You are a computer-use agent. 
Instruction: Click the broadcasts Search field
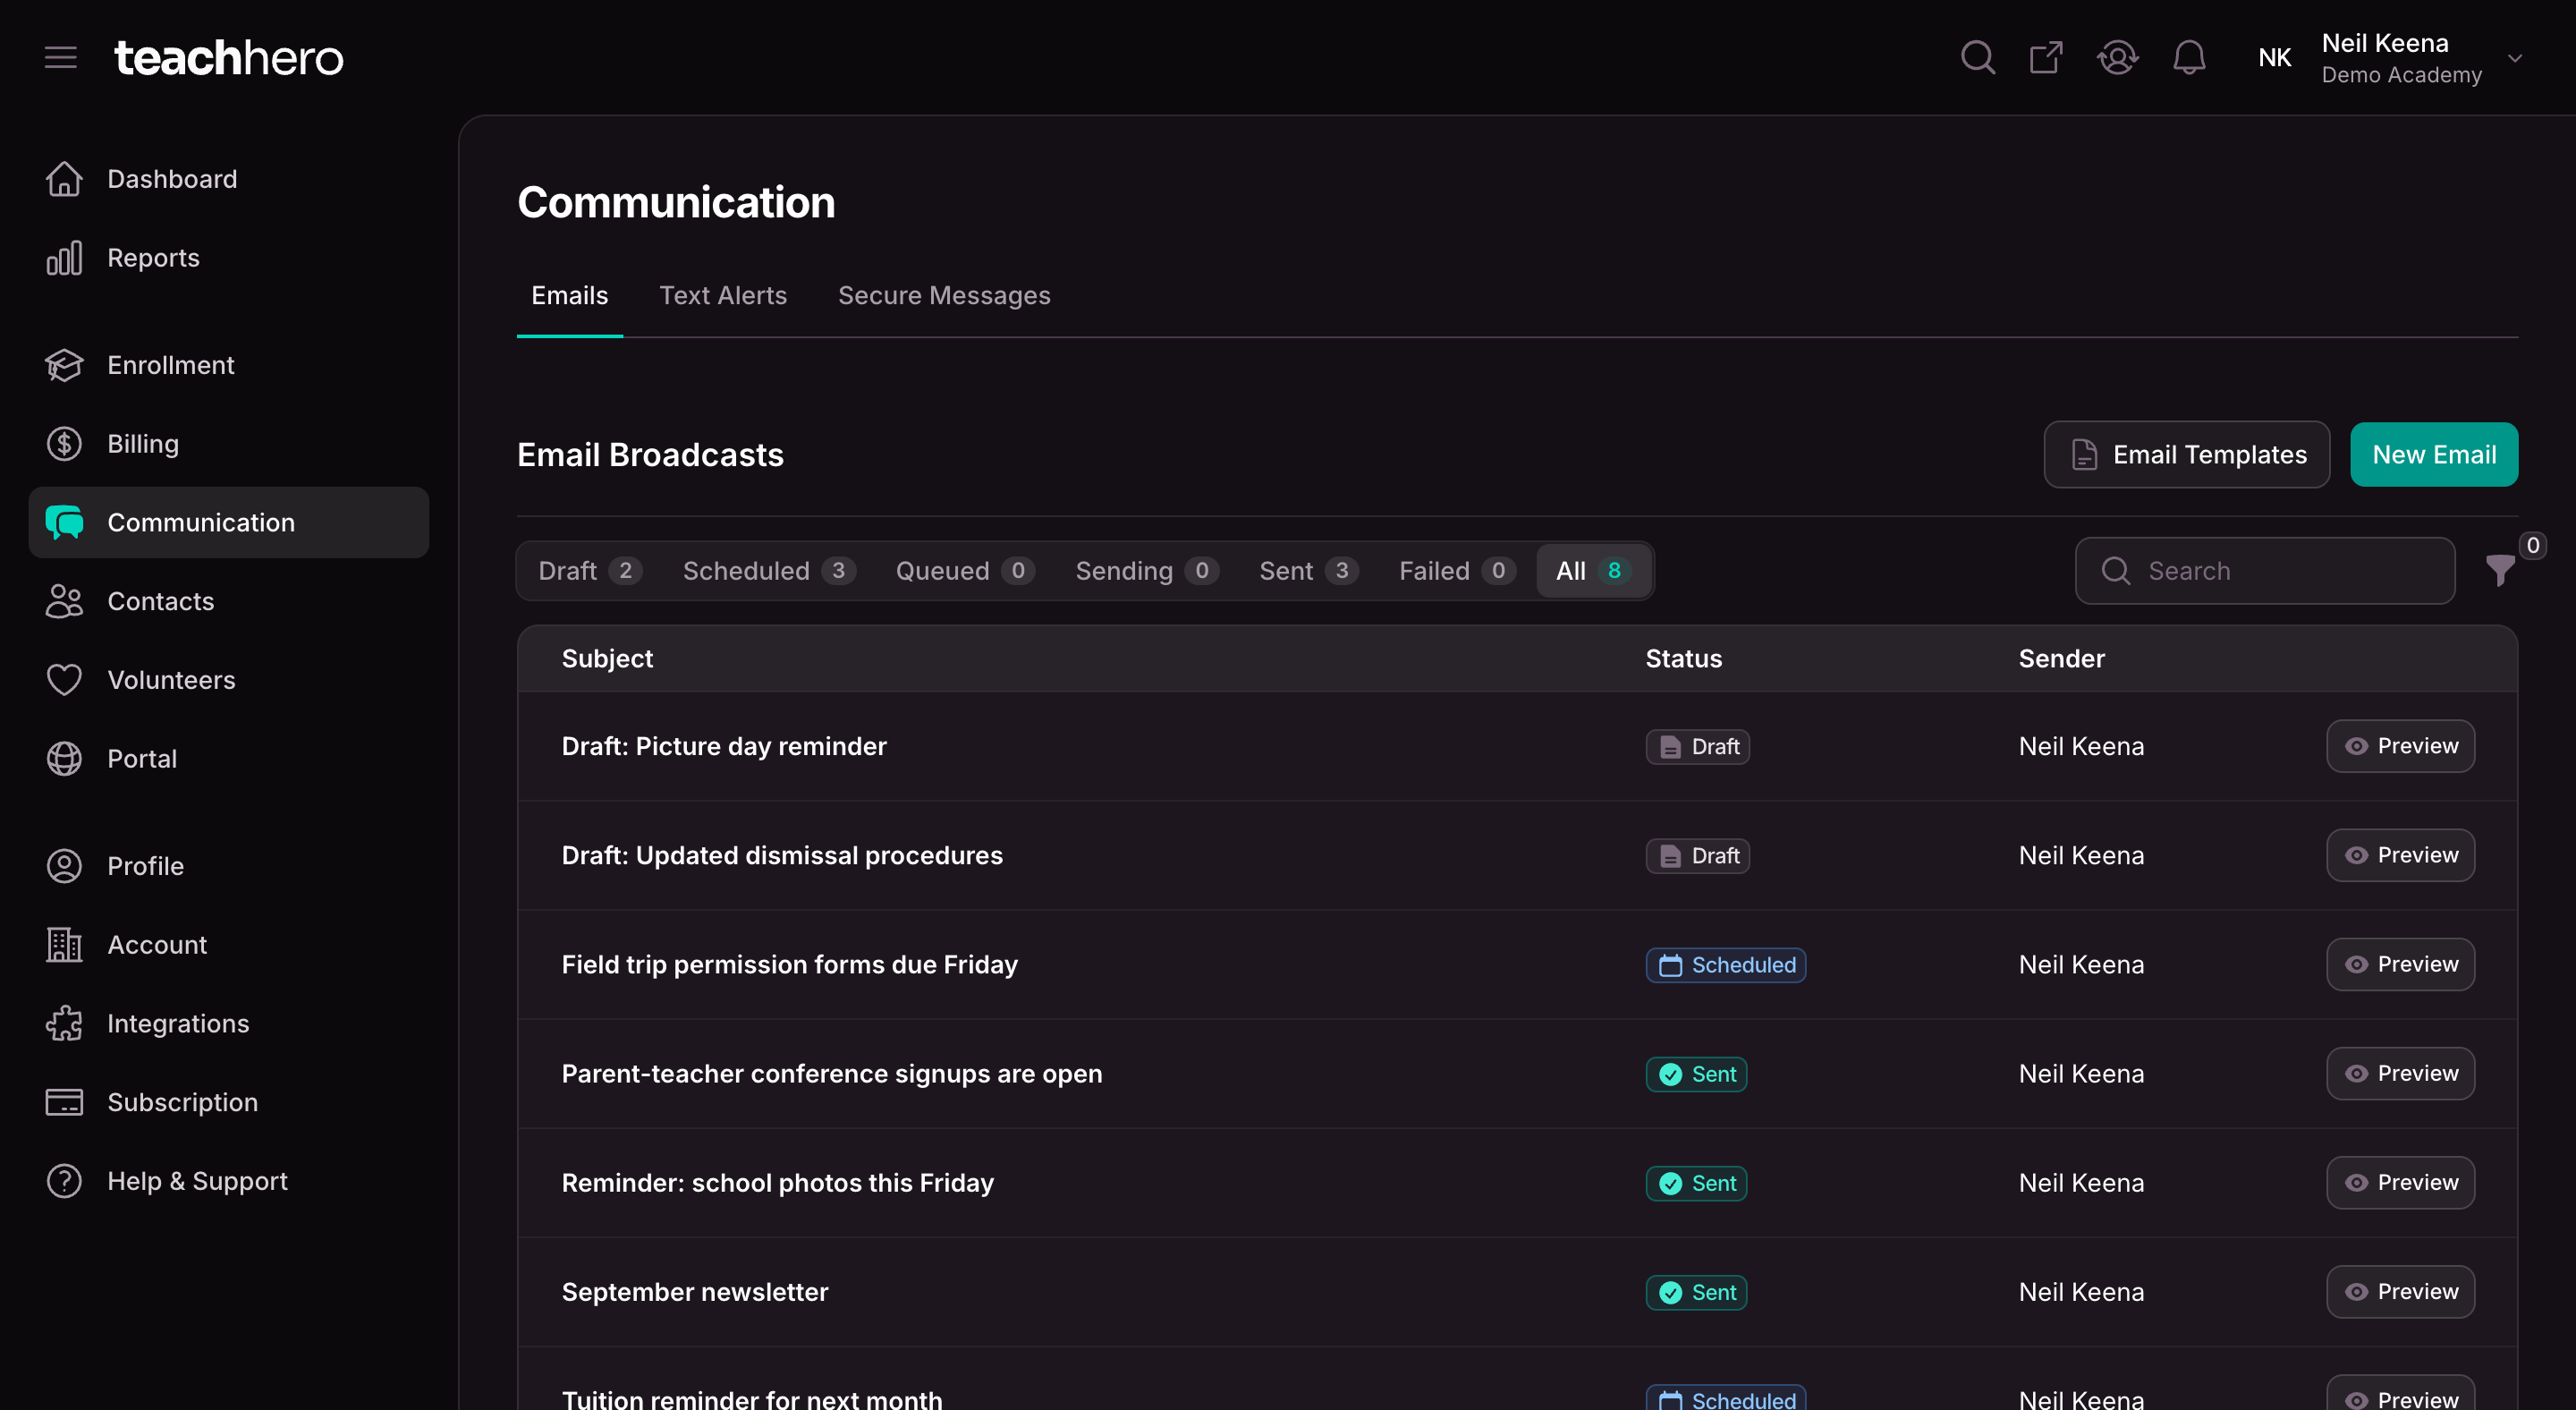coord(2265,571)
